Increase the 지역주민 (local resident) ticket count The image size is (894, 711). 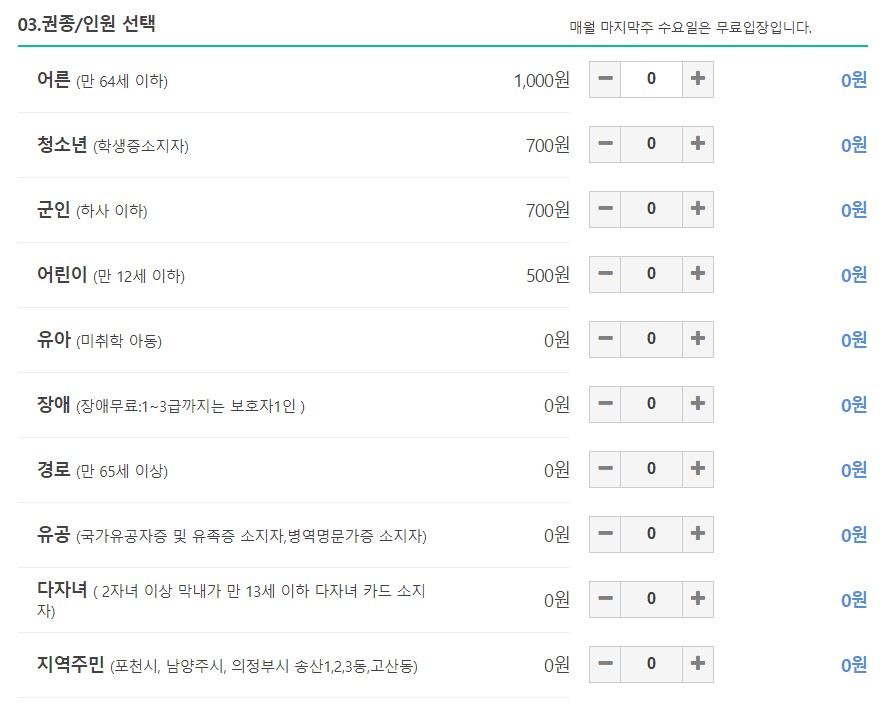tap(700, 664)
